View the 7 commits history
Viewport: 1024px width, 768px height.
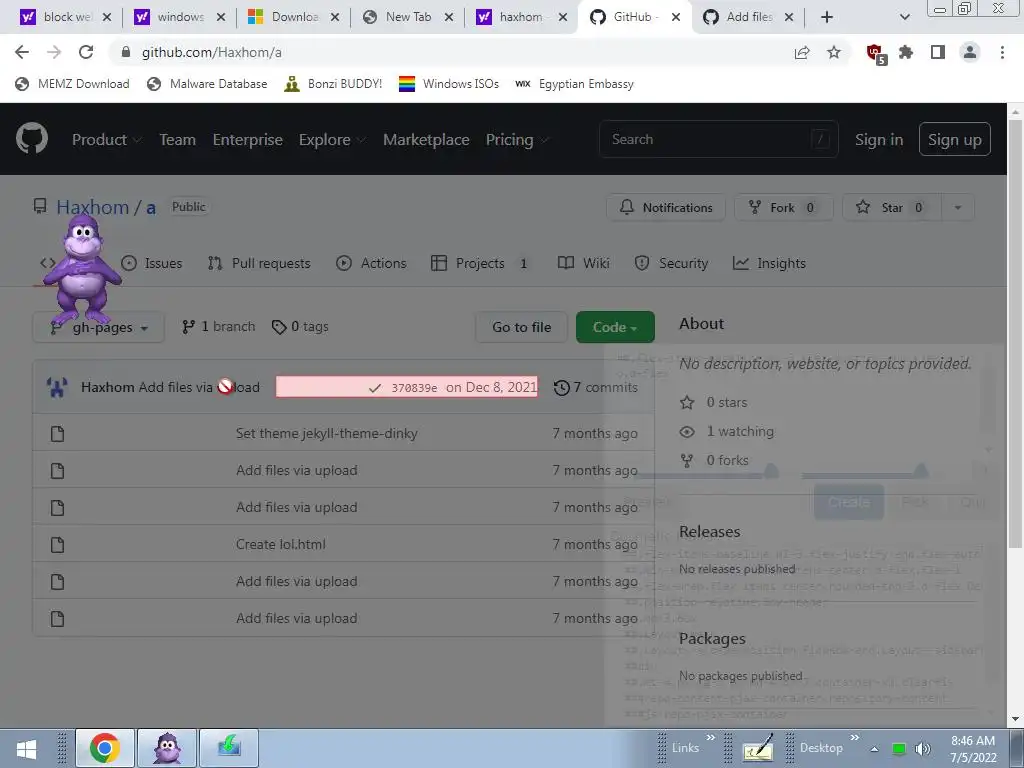pos(596,387)
